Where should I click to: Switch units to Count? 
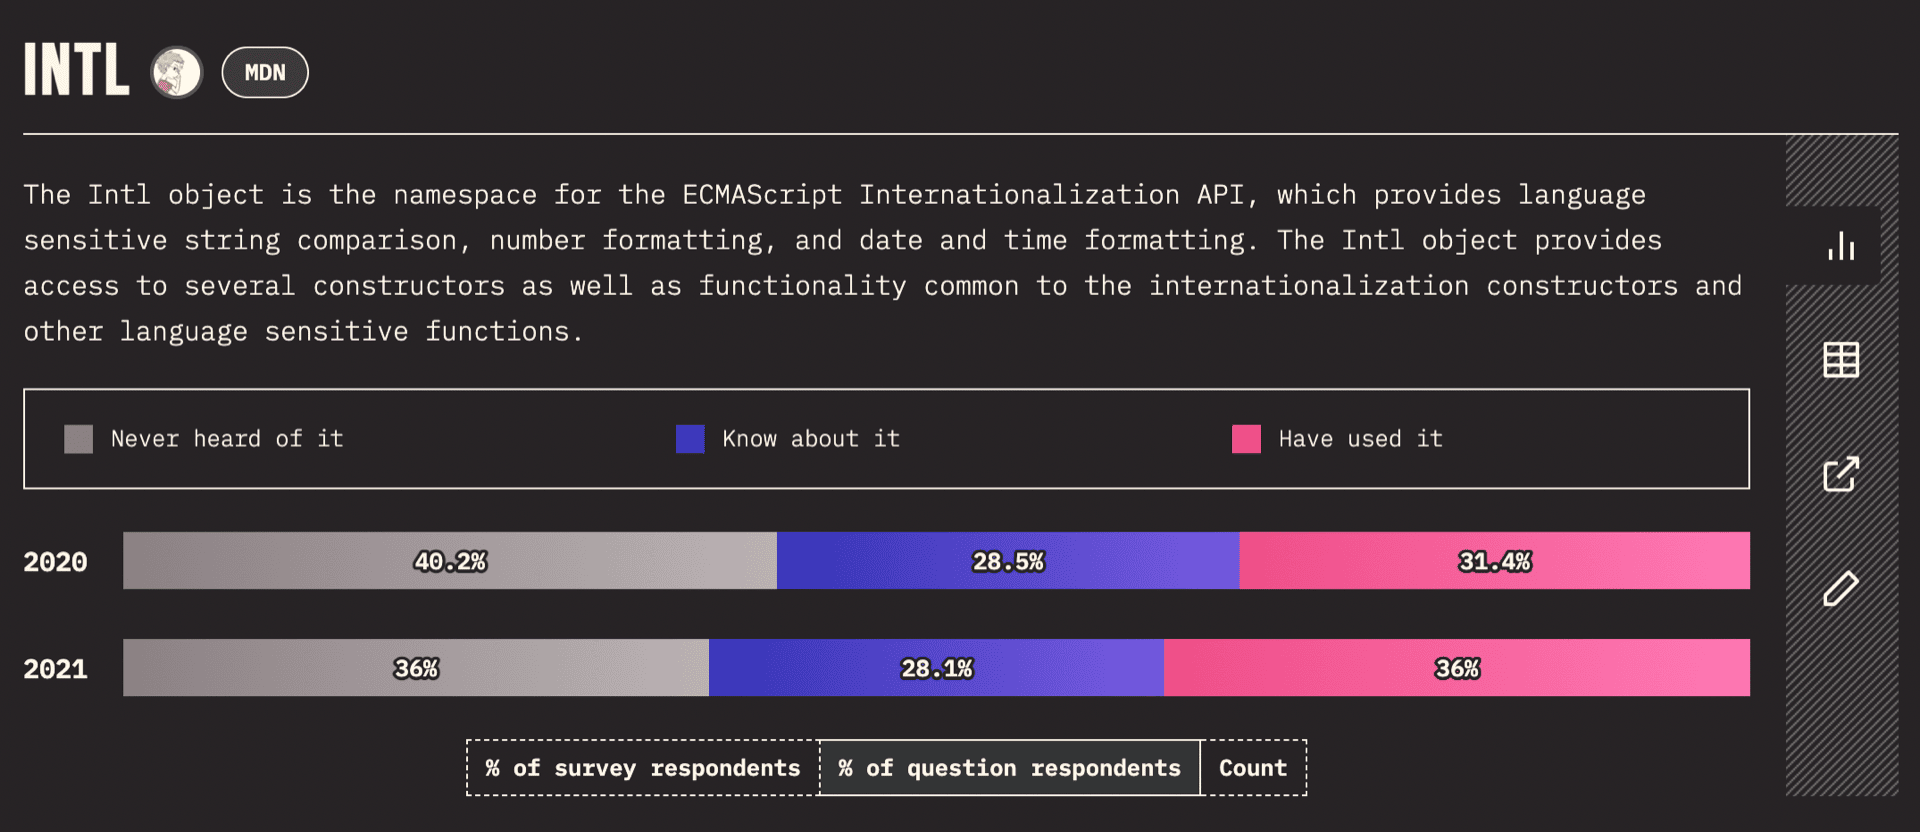[x=1252, y=768]
